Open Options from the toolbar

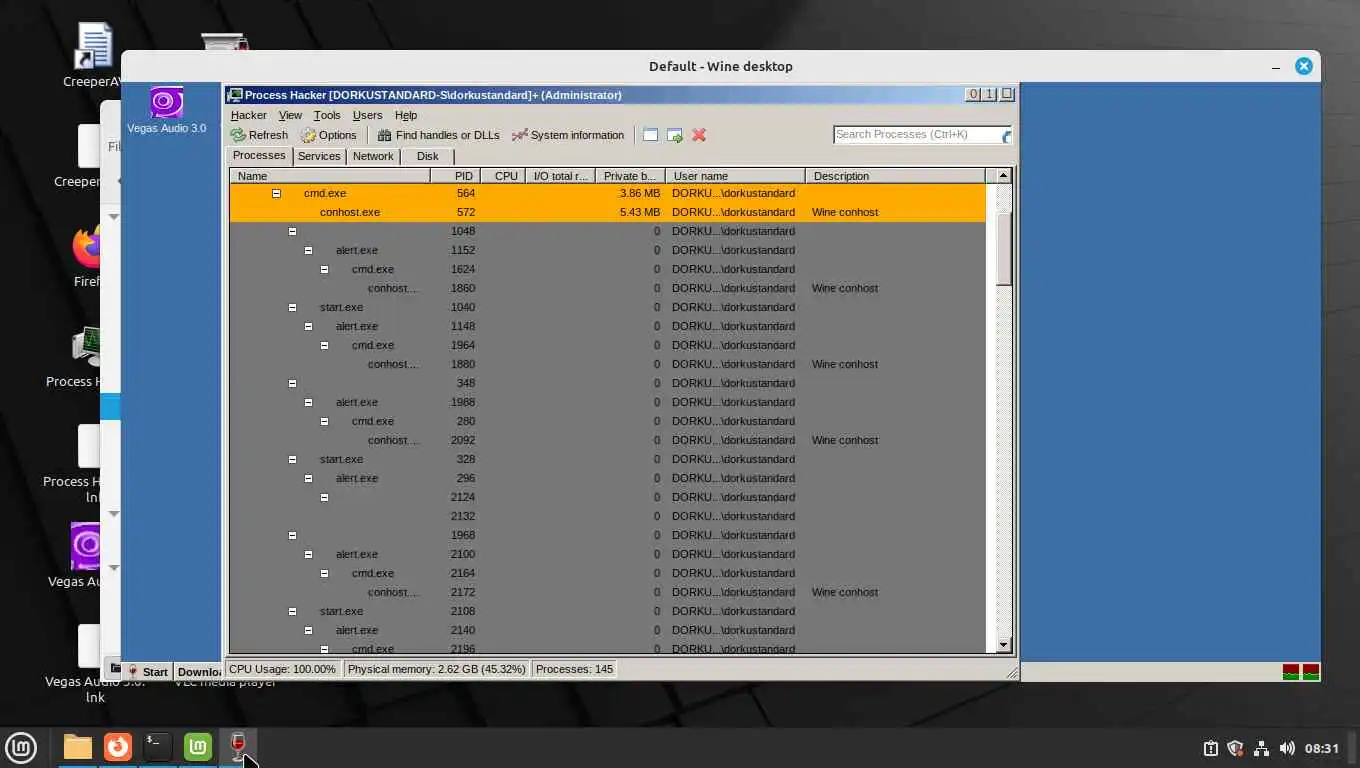[x=329, y=135]
